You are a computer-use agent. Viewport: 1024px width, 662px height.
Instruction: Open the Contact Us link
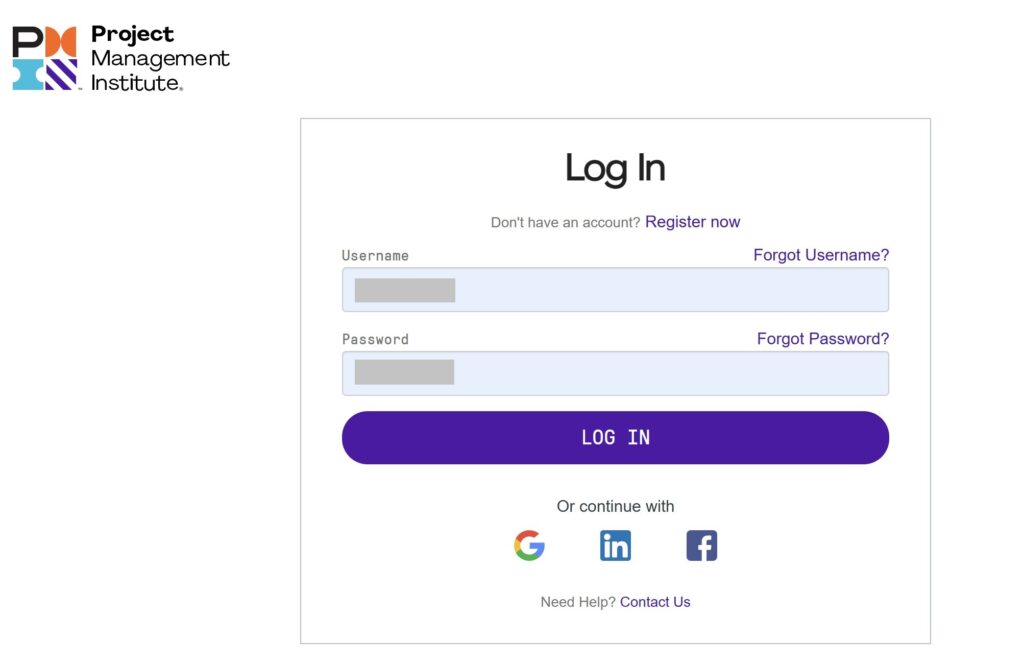pyautogui.click(x=655, y=602)
